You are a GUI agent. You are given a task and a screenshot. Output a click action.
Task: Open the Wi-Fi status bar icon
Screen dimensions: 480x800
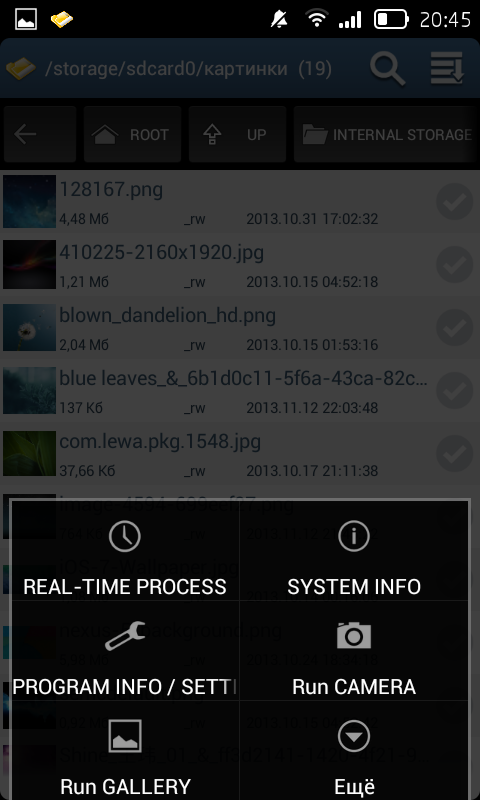pyautogui.click(x=317, y=19)
